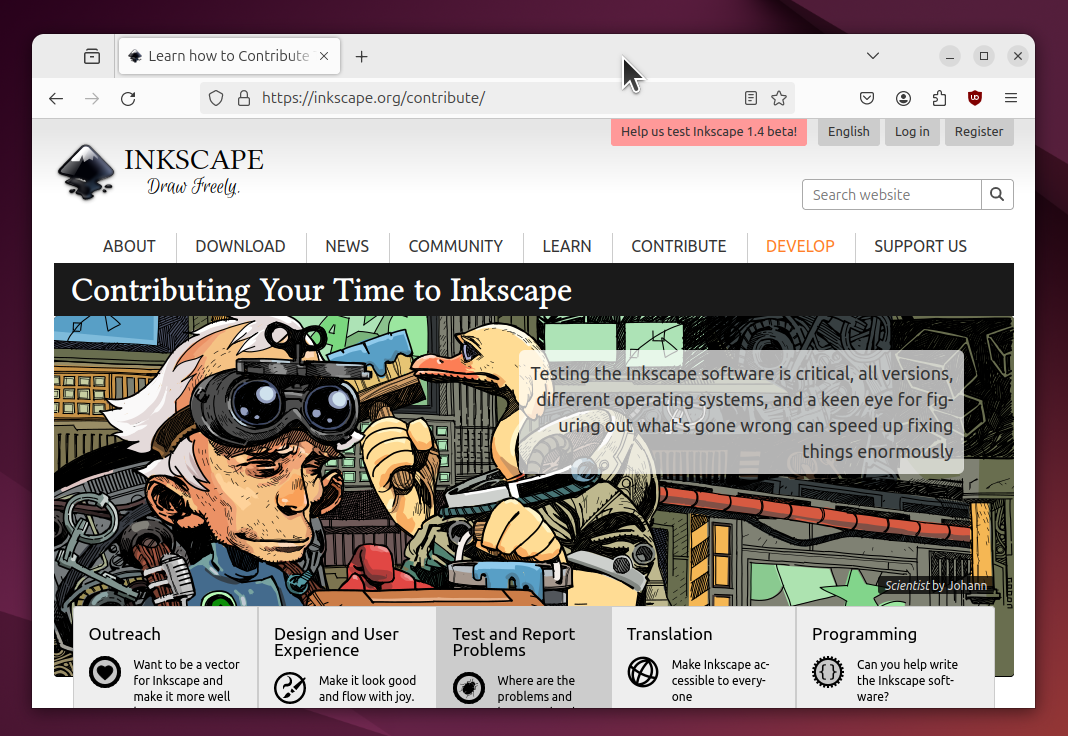Open the NEWS menu
The width and height of the screenshot is (1068, 736).
[x=347, y=246]
